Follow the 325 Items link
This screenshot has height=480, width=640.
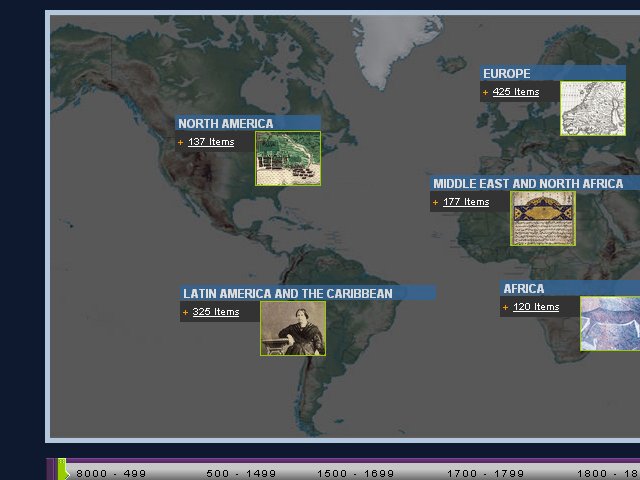(x=216, y=312)
